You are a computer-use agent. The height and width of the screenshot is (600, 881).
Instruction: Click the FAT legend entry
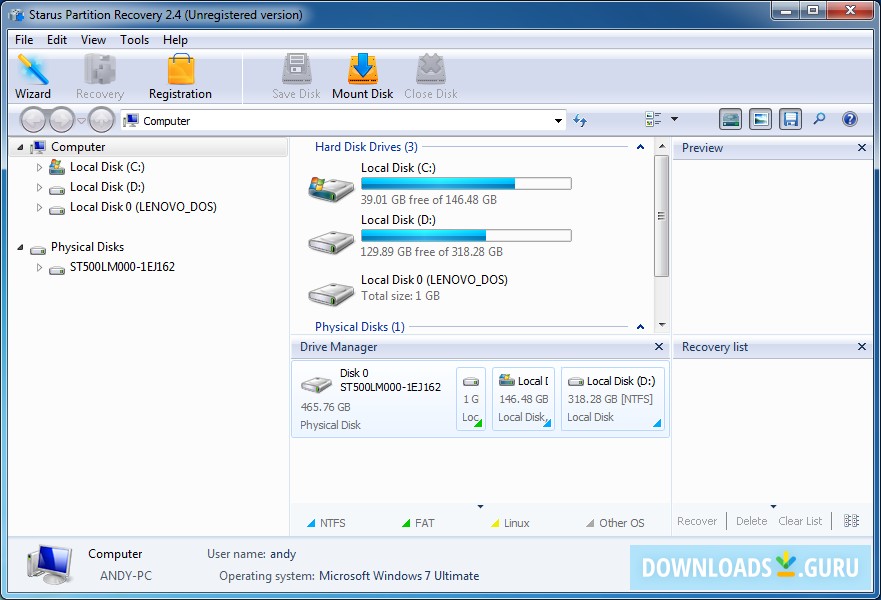tap(419, 523)
